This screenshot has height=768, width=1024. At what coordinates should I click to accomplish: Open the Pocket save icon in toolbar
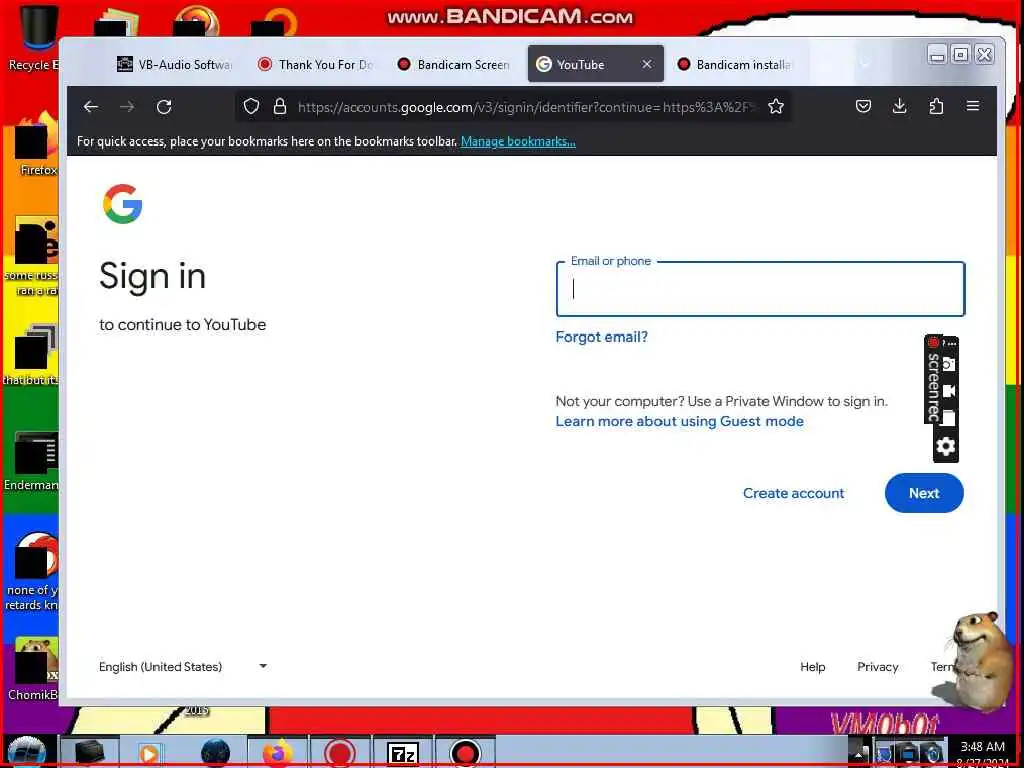pyautogui.click(x=863, y=106)
